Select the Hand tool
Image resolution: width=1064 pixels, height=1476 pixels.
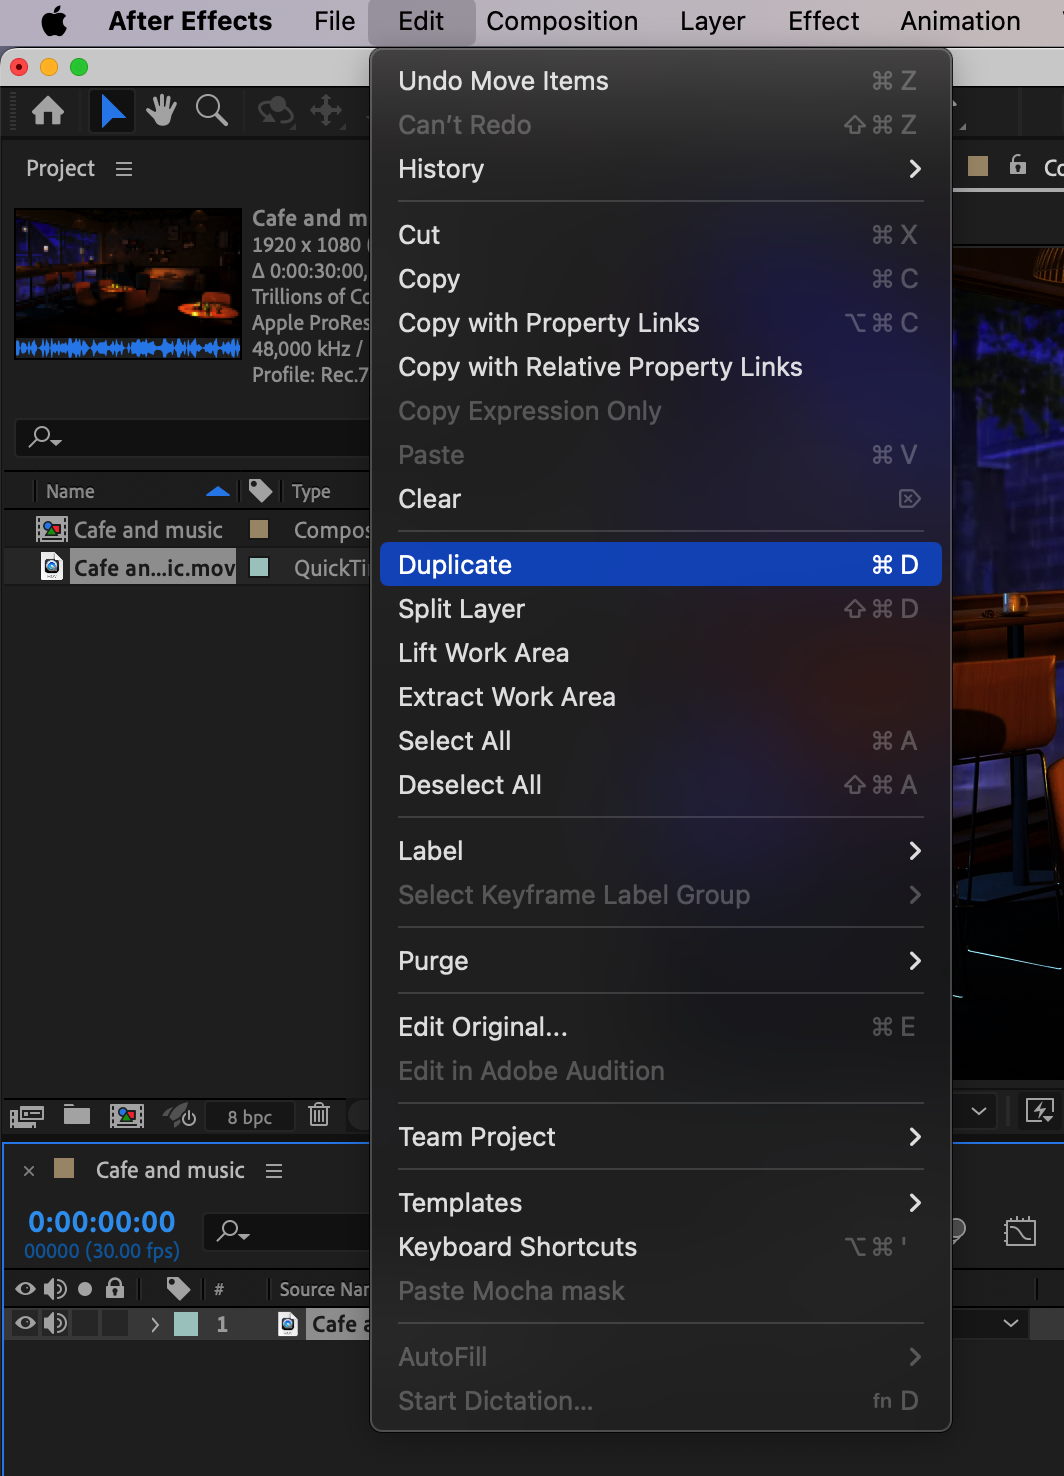[161, 111]
